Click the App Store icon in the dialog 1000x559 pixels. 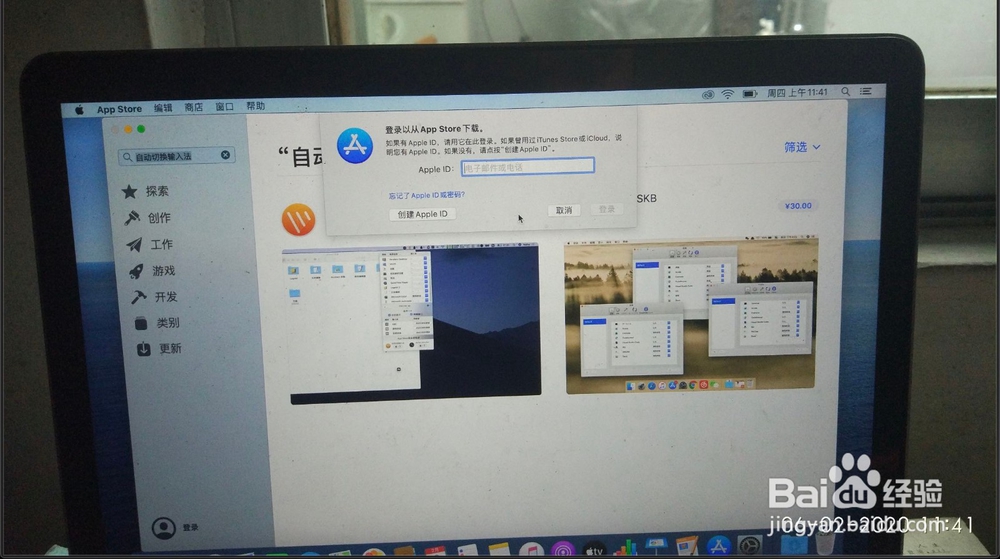(355, 146)
